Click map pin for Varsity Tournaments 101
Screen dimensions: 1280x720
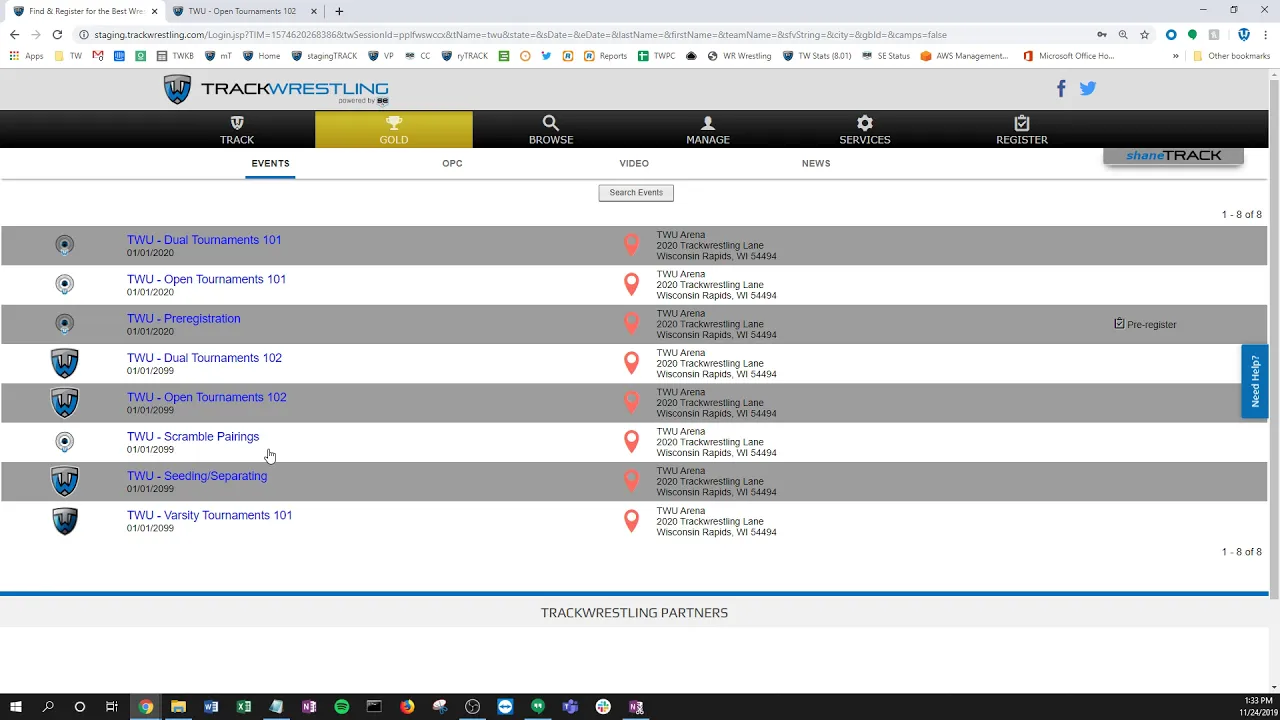point(631,521)
